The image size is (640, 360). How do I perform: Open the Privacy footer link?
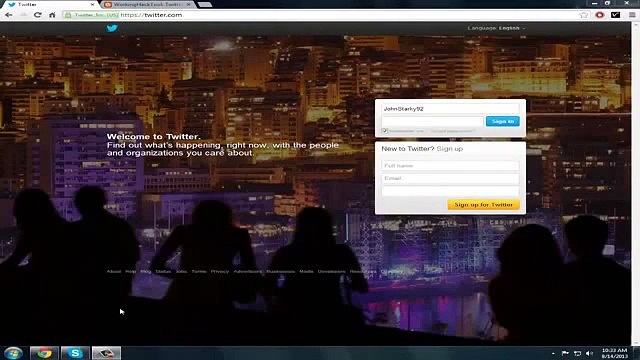point(220,271)
